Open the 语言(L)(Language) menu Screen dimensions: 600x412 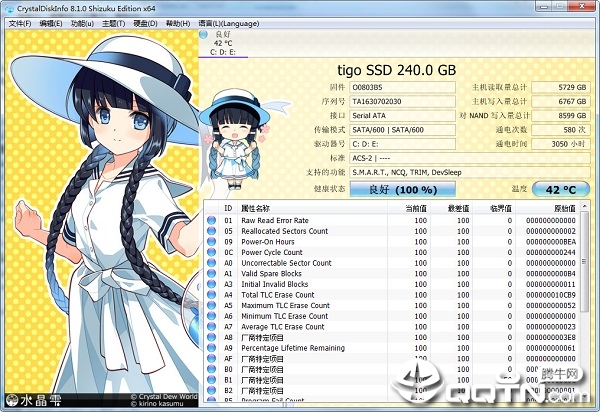coord(229,24)
